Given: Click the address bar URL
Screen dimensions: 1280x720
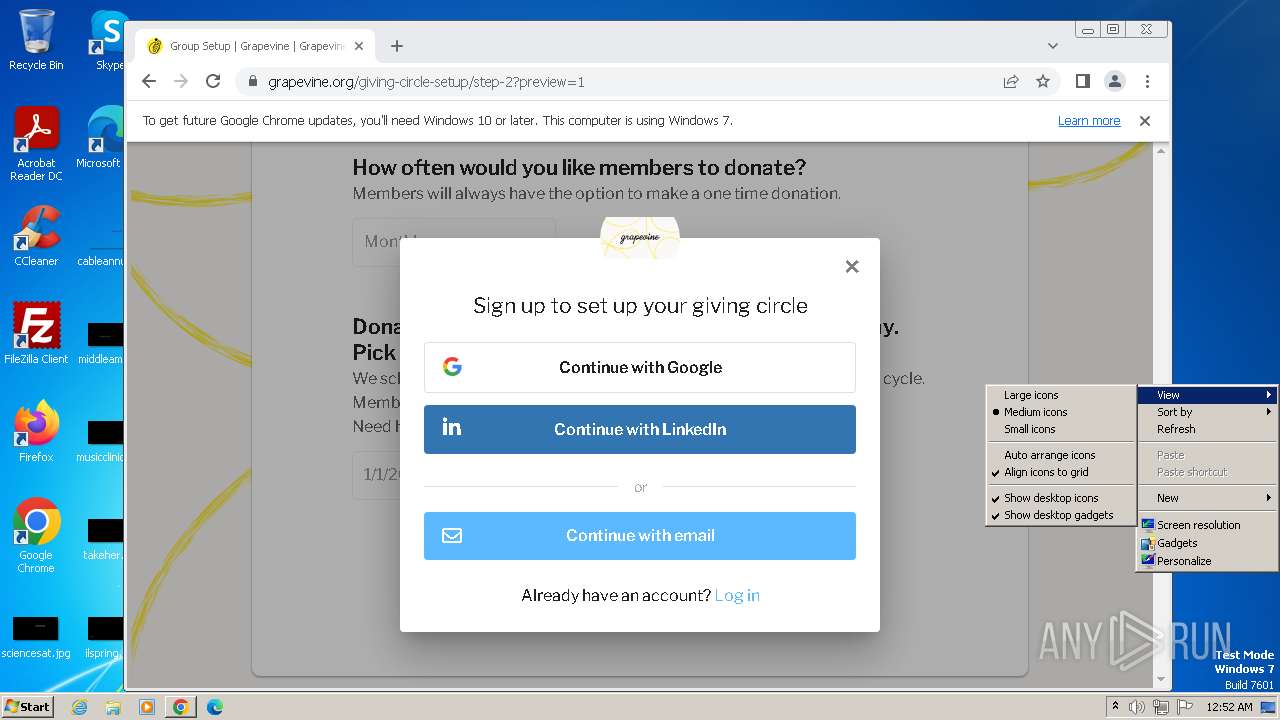Looking at the screenshot, I should 426,82.
